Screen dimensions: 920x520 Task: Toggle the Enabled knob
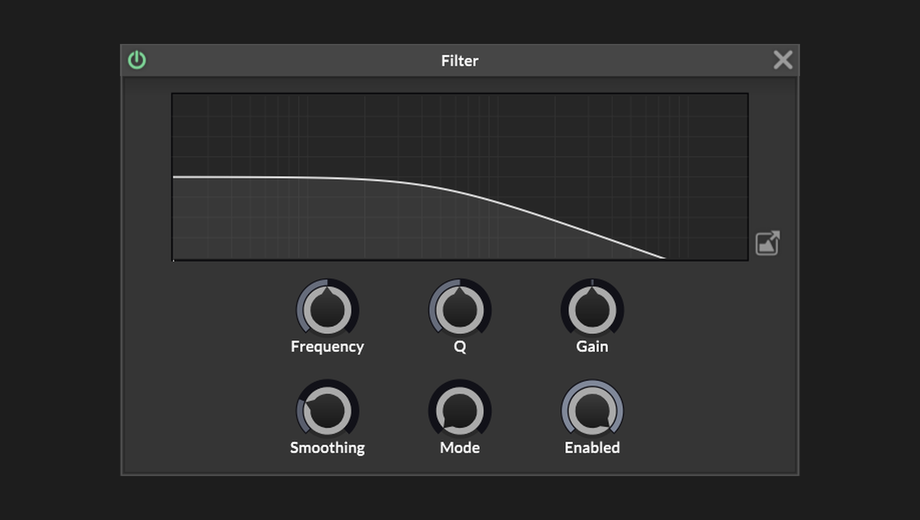point(593,410)
